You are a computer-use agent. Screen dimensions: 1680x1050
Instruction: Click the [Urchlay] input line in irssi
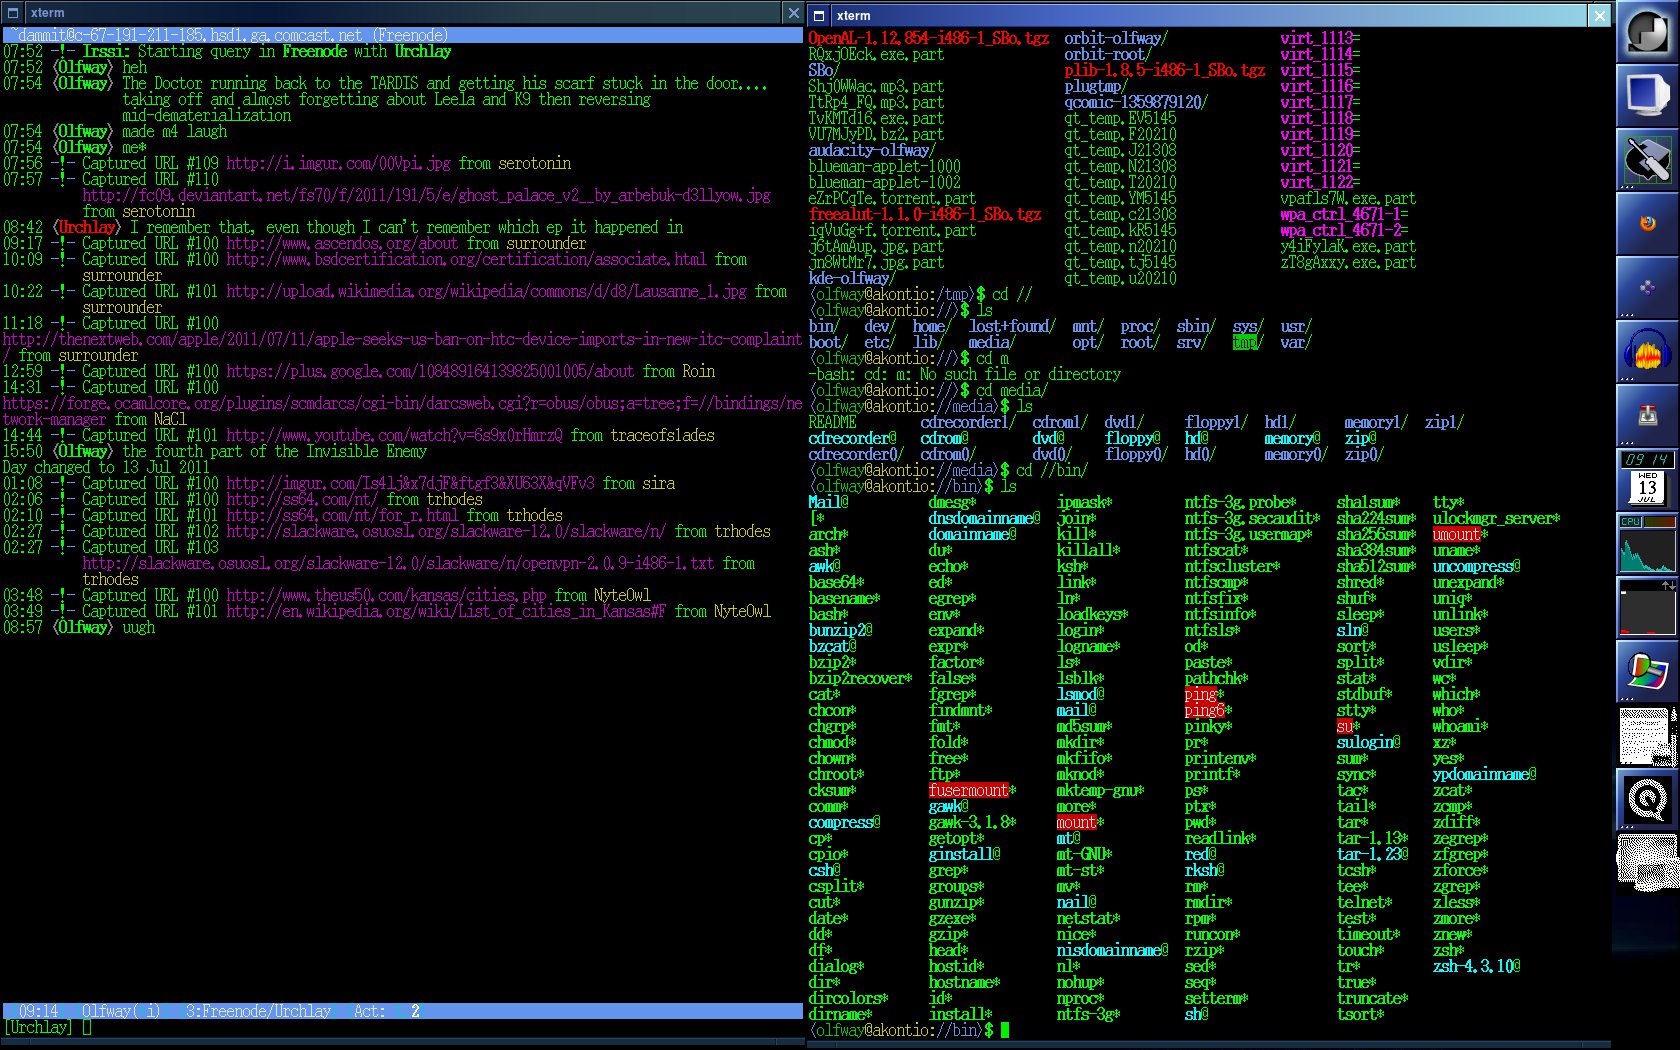click(x=38, y=1027)
